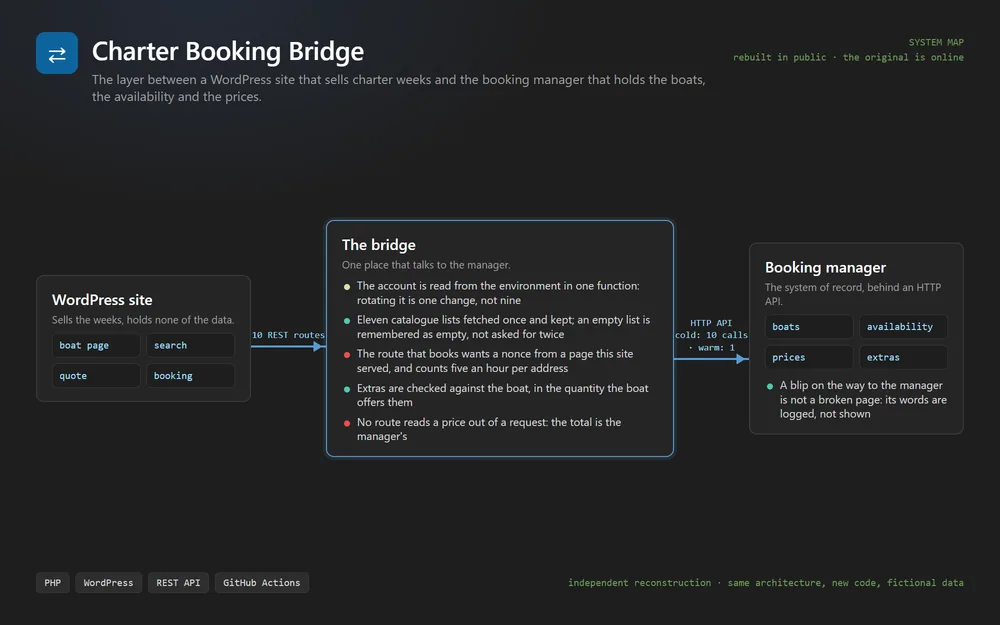1000x625 pixels.
Task: Click the 'search' chip in WordPress site
Action: tap(190, 345)
